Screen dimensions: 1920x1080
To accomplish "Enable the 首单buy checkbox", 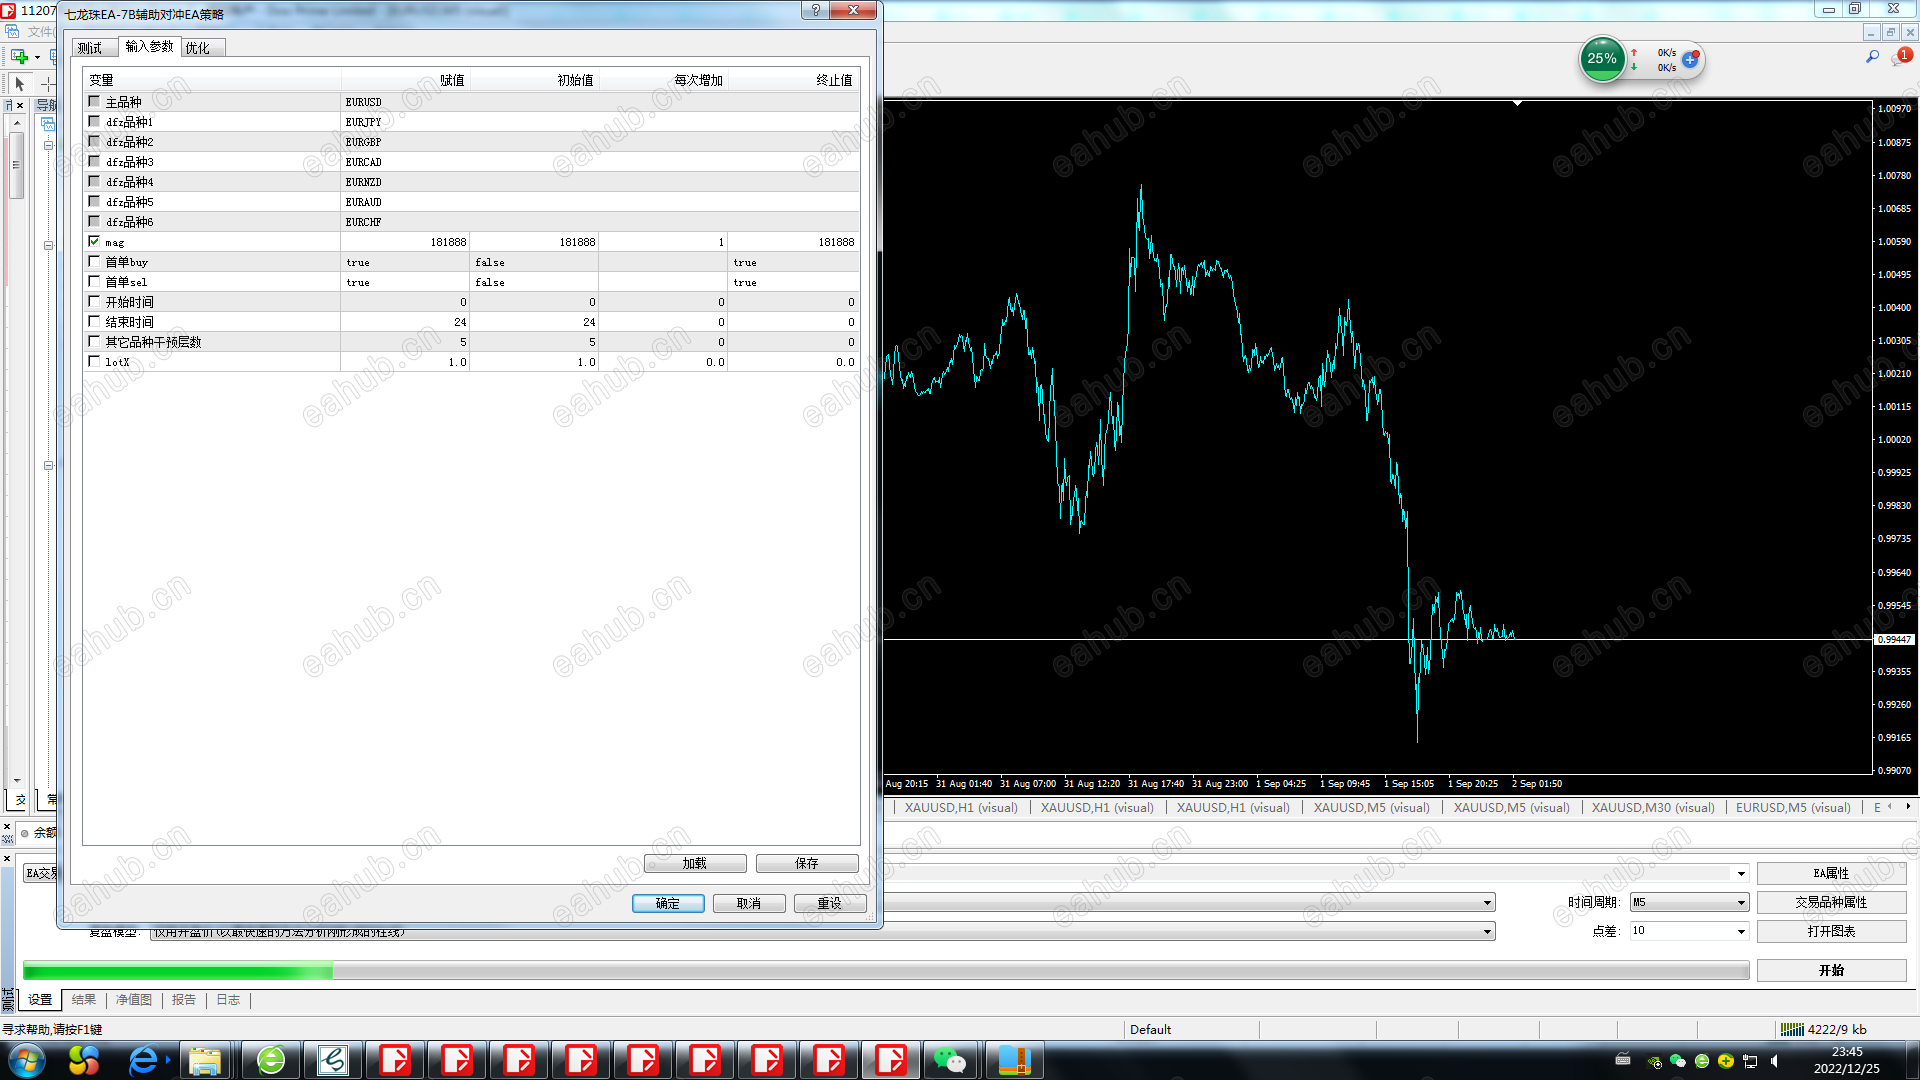I will coord(94,262).
